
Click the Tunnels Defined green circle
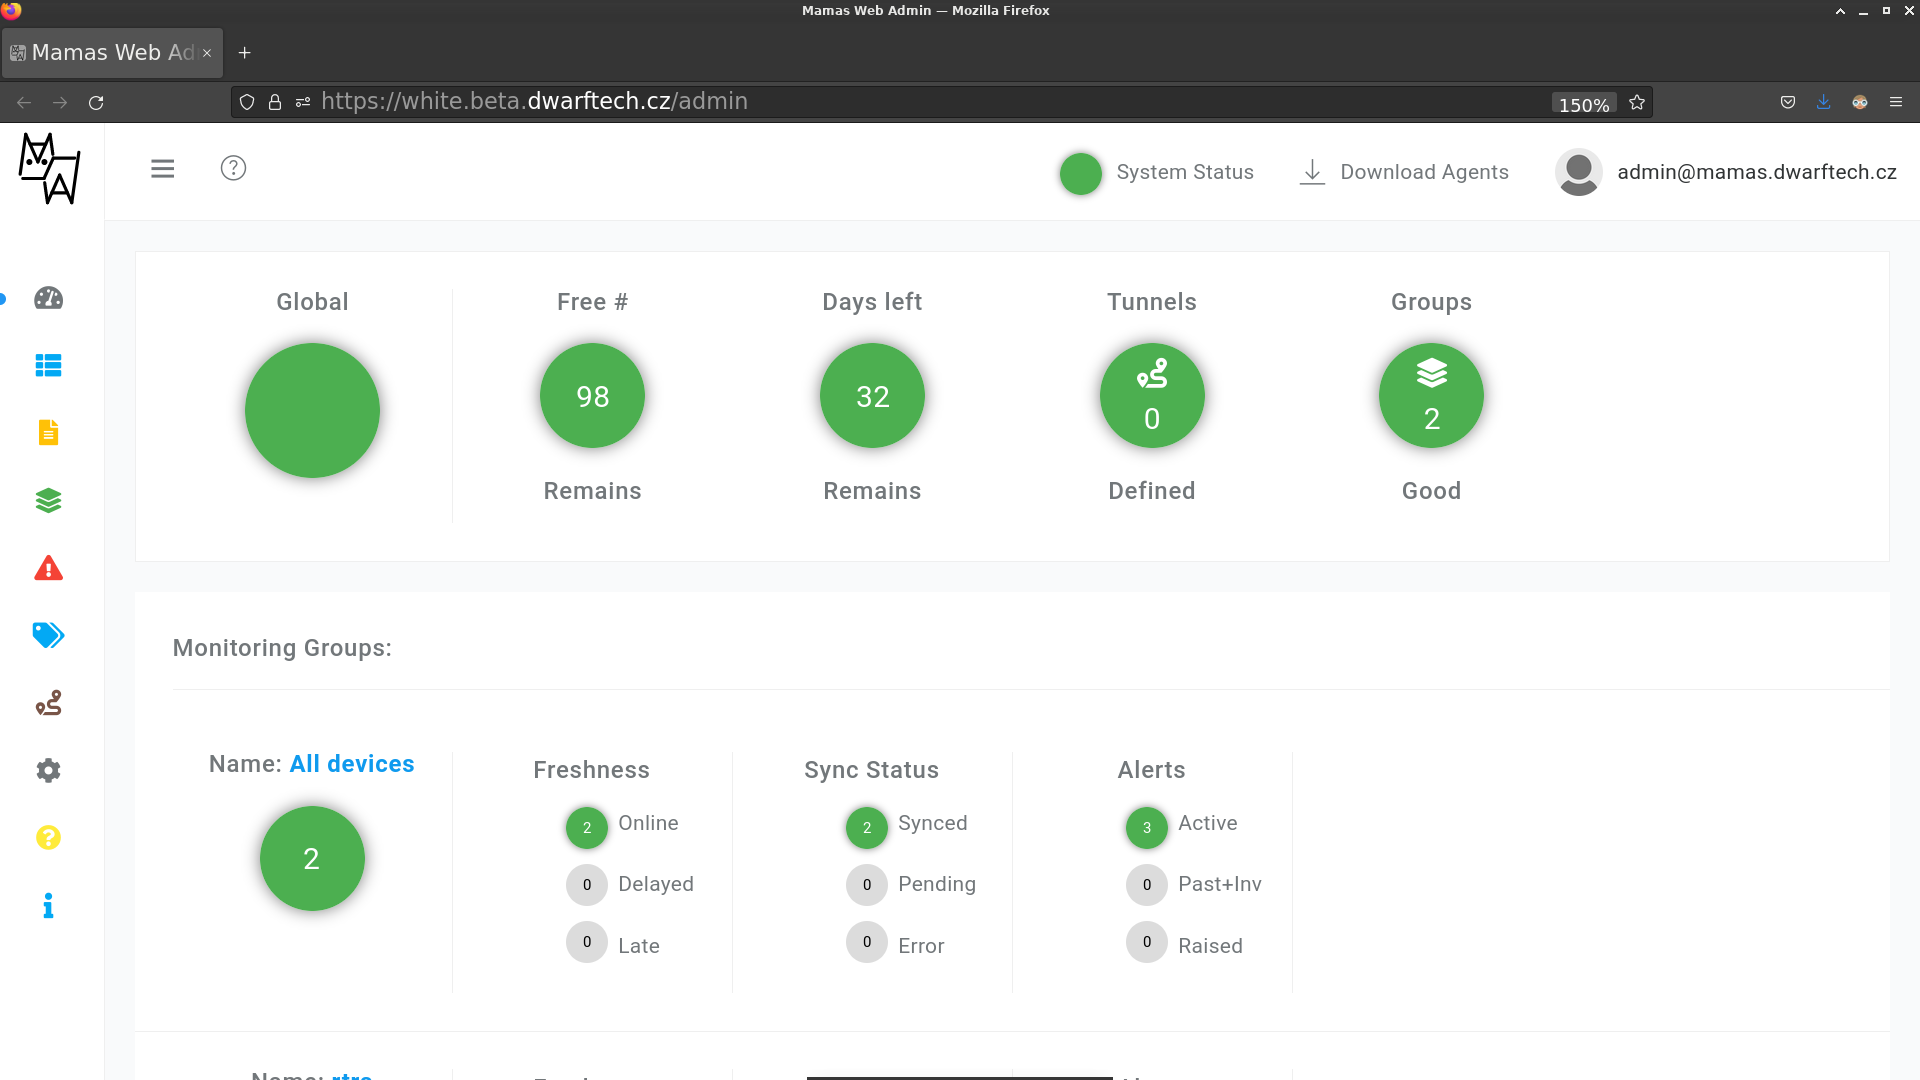[1151, 396]
